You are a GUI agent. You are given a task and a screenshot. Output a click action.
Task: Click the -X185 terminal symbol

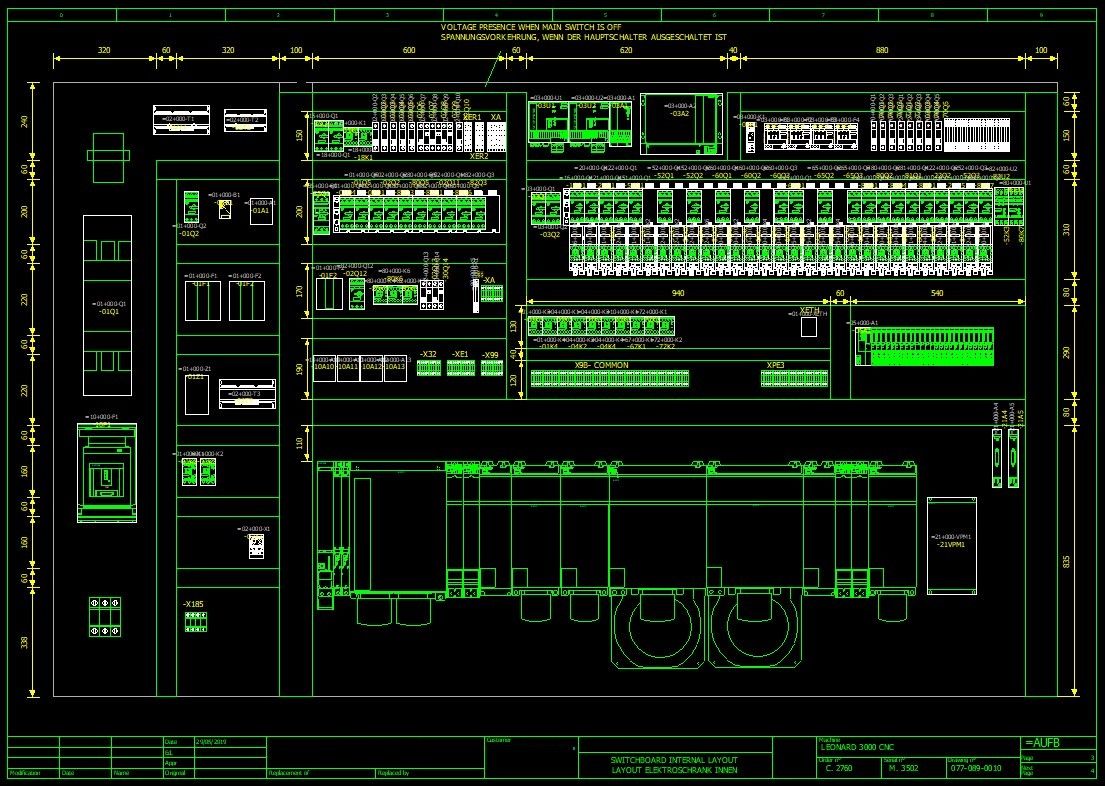pos(195,622)
